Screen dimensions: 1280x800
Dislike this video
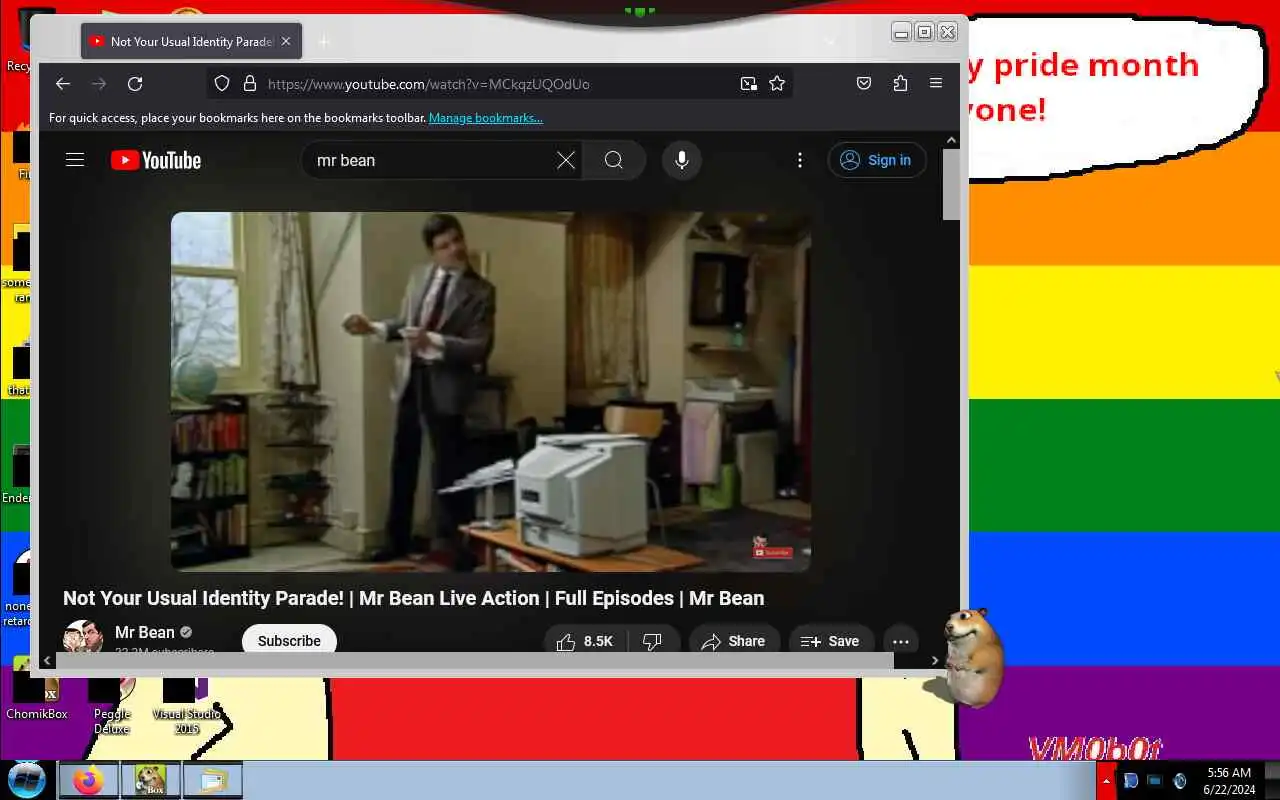point(652,641)
